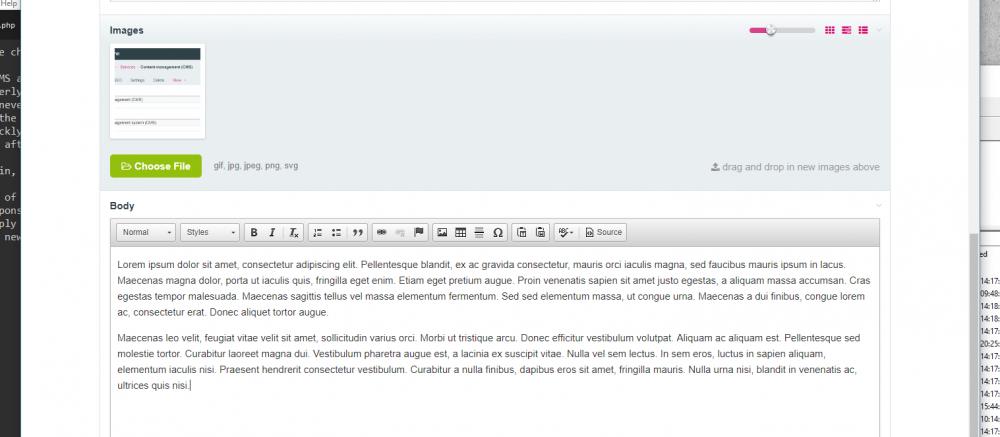Viewport: 1000px width, 437px height.
Task: Insert an anchor with the flag icon
Action: pyautogui.click(x=419, y=232)
